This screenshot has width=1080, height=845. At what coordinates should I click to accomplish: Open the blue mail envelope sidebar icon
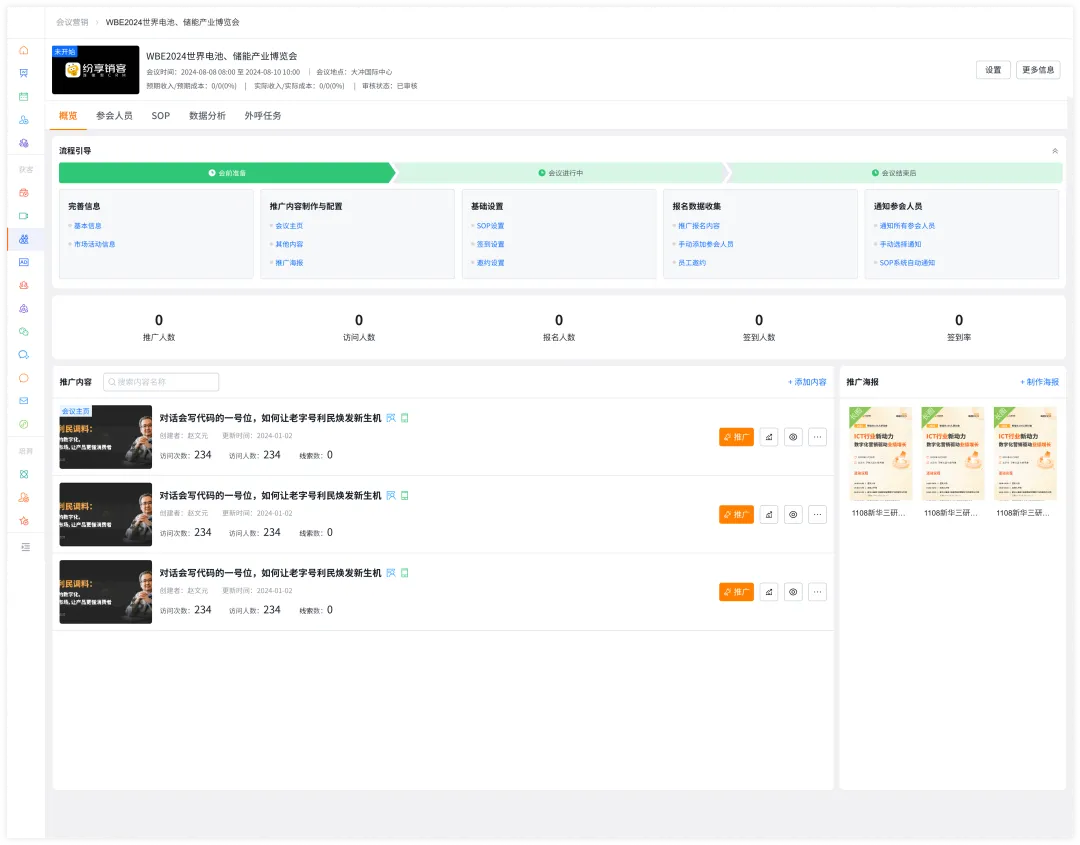[x=23, y=400]
